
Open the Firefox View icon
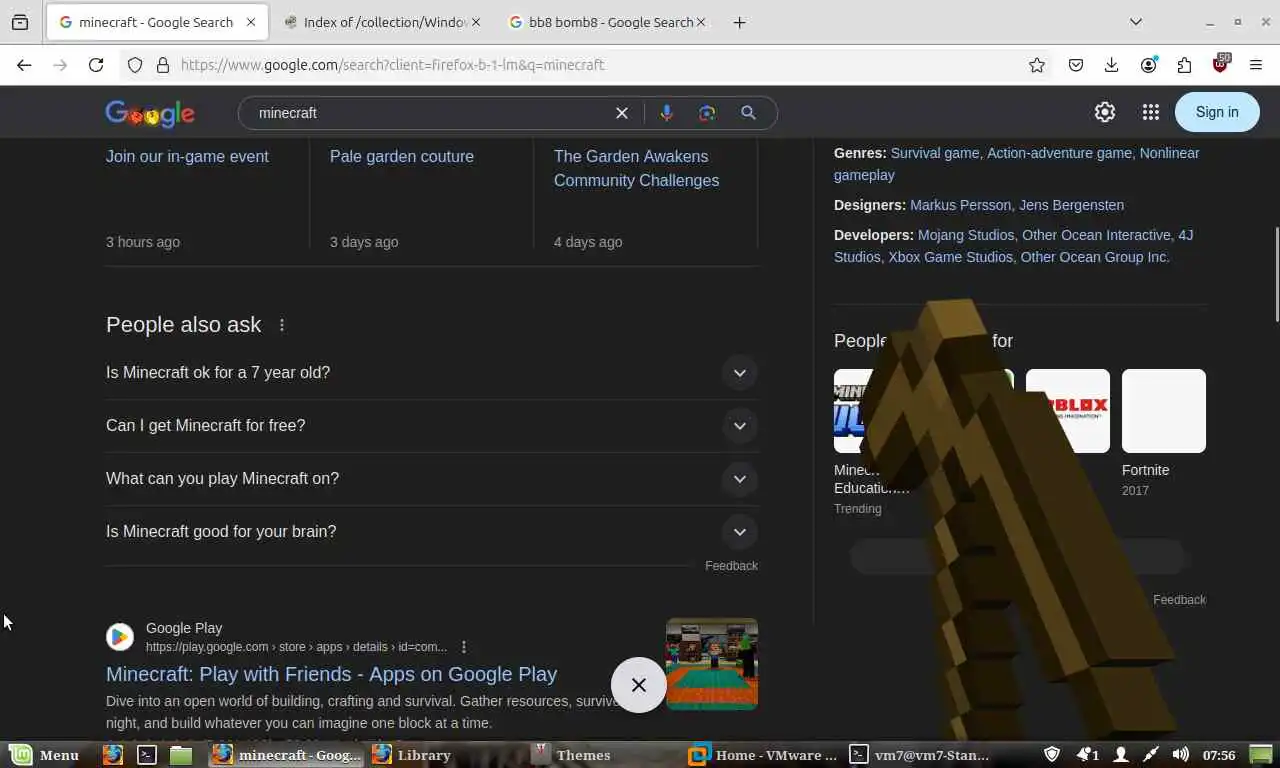[20, 22]
